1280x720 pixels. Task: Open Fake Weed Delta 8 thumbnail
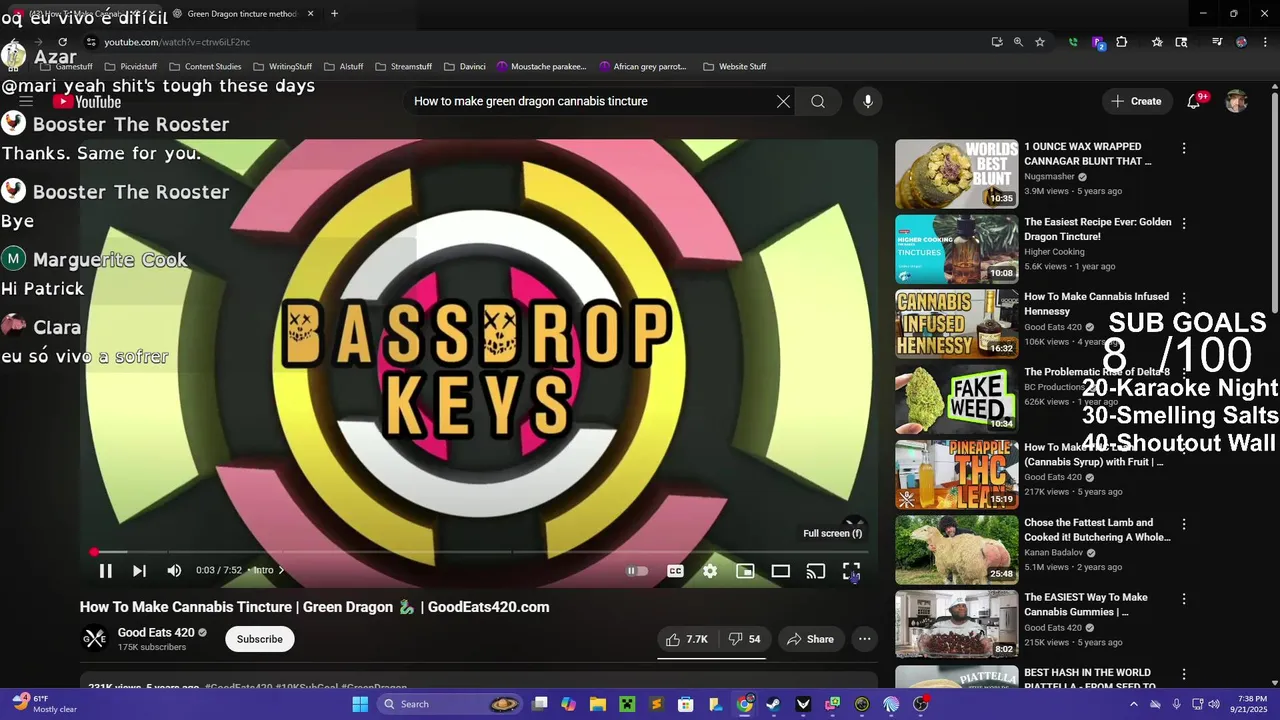956,399
